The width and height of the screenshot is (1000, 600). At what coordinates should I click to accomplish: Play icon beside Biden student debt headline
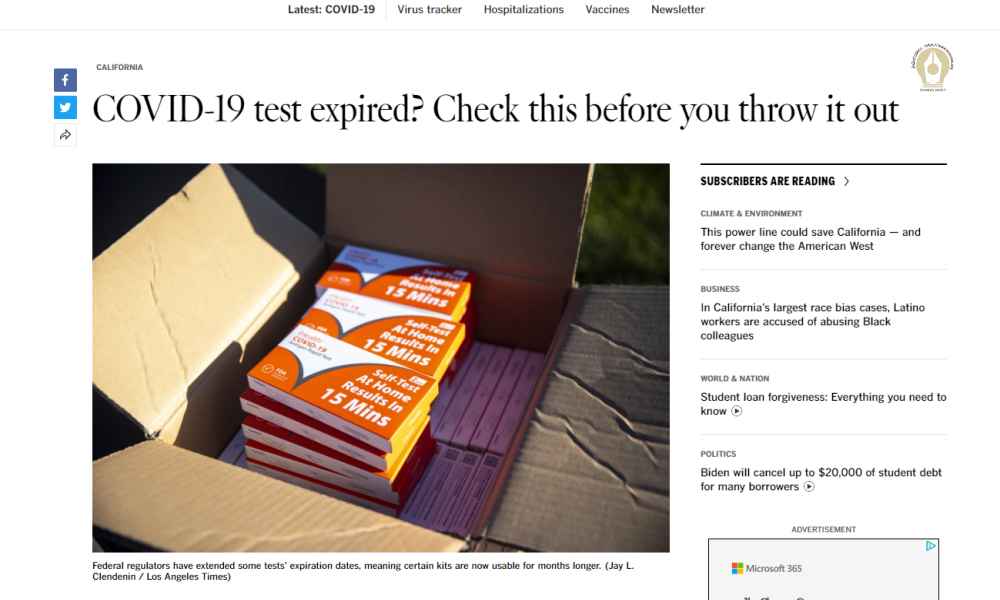(809, 487)
